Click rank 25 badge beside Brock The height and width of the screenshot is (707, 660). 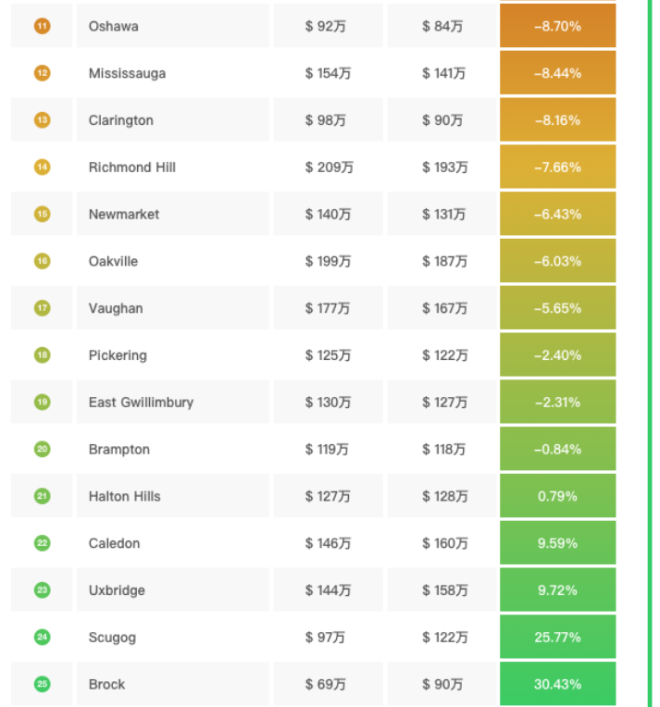coord(42,684)
